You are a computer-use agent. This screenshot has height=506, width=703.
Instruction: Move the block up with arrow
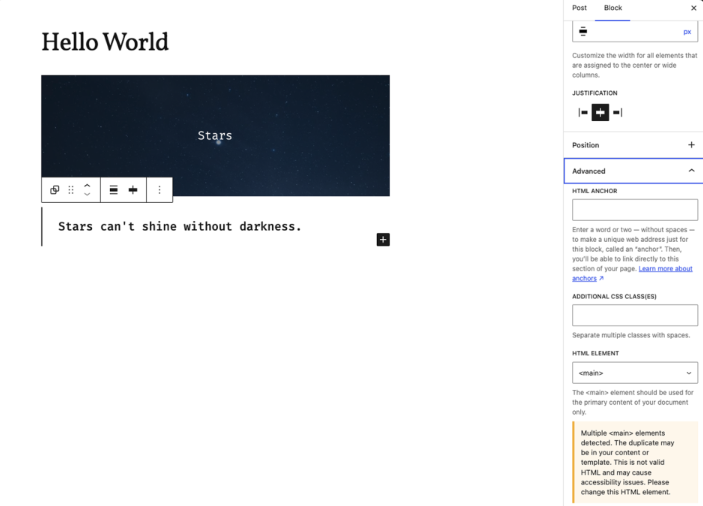click(87, 184)
